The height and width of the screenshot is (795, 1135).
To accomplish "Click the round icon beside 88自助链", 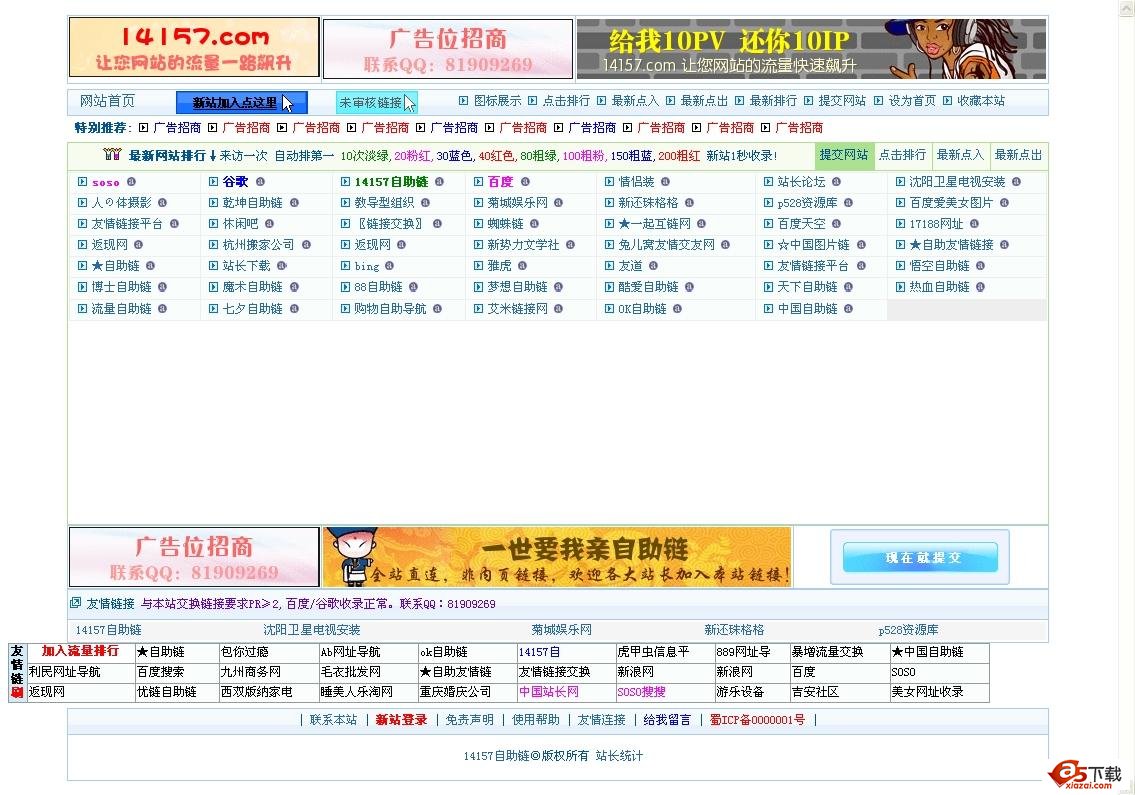I will (413, 287).
